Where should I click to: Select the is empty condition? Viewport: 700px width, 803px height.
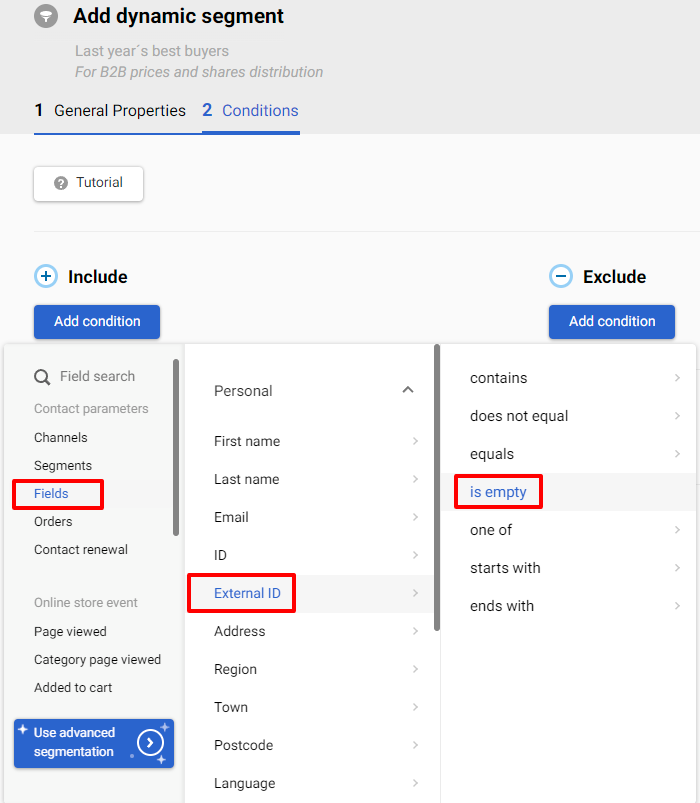coord(498,491)
